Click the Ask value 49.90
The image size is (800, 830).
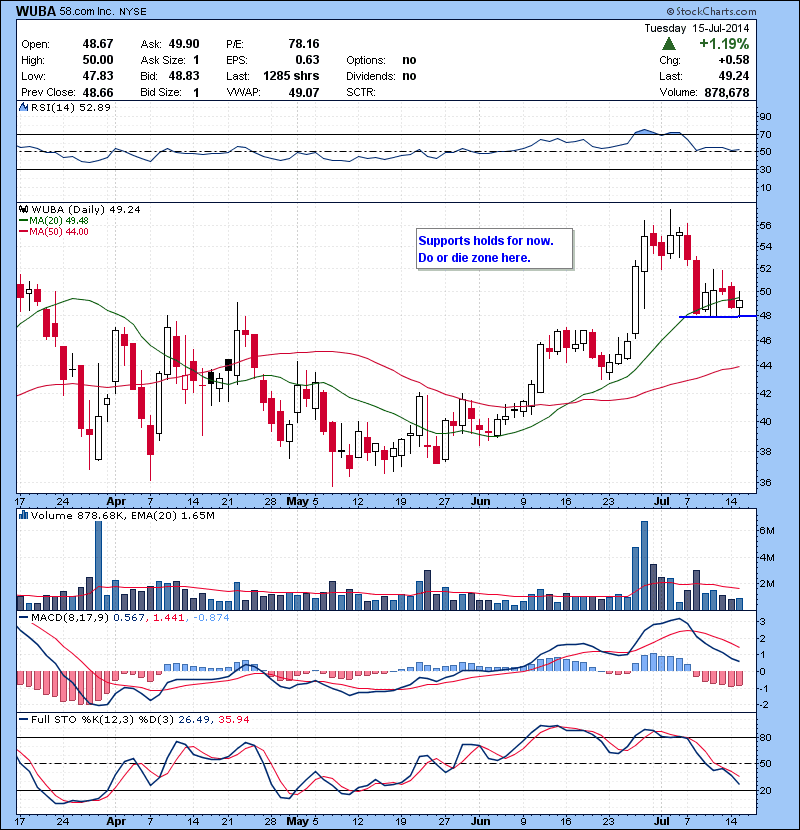click(184, 43)
